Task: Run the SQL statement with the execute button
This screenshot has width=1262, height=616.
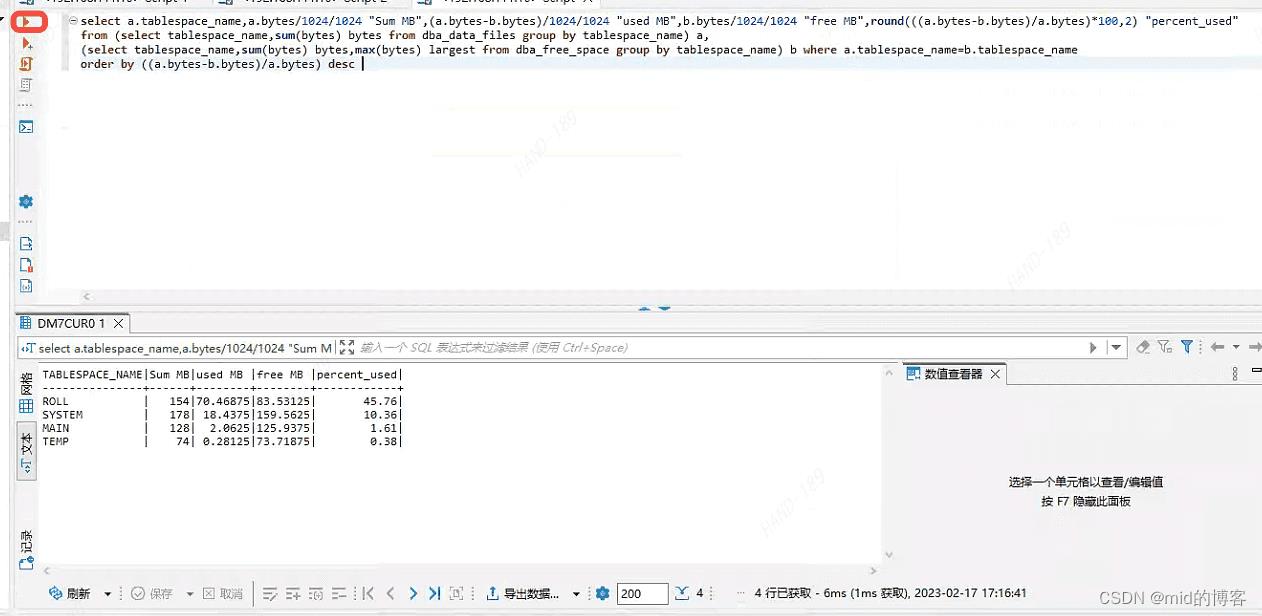Action: coord(27,21)
